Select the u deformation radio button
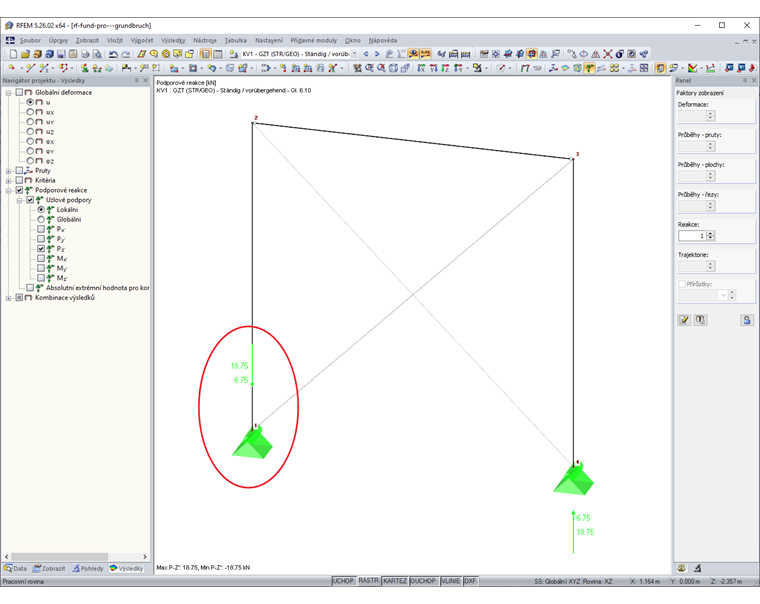 [x=30, y=102]
